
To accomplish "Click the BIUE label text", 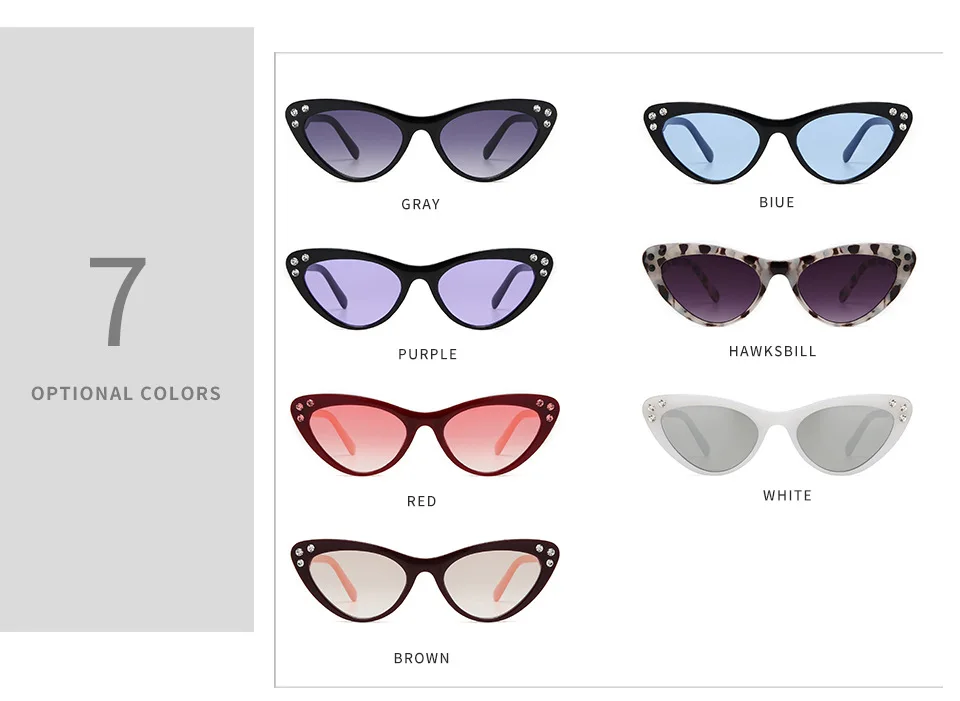I will [x=776, y=203].
